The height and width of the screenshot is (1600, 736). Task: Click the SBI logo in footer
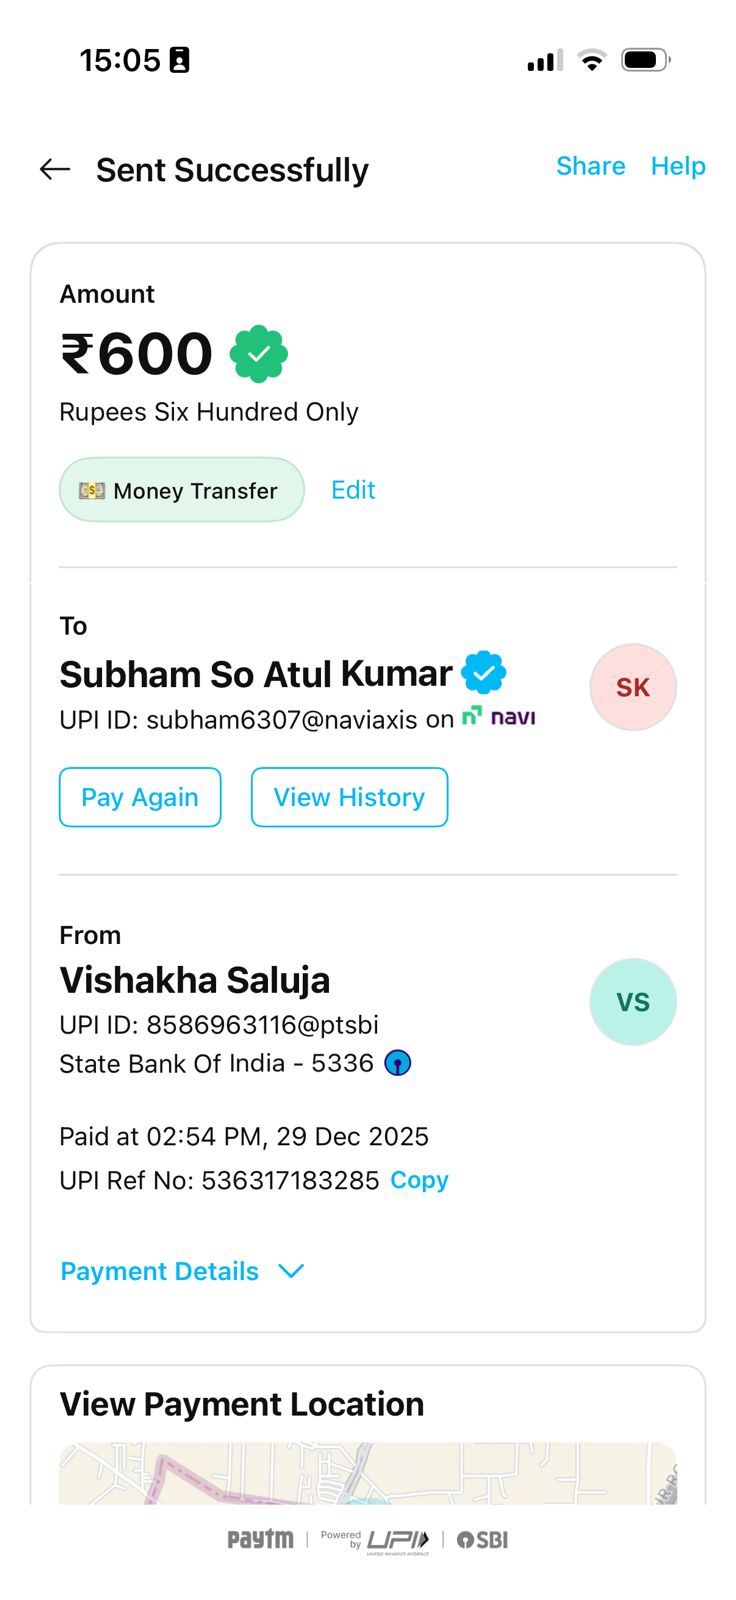[x=483, y=1540]
